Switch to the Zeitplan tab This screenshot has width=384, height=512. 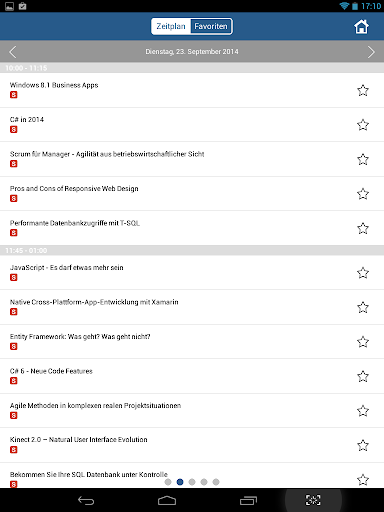[171, 26]
